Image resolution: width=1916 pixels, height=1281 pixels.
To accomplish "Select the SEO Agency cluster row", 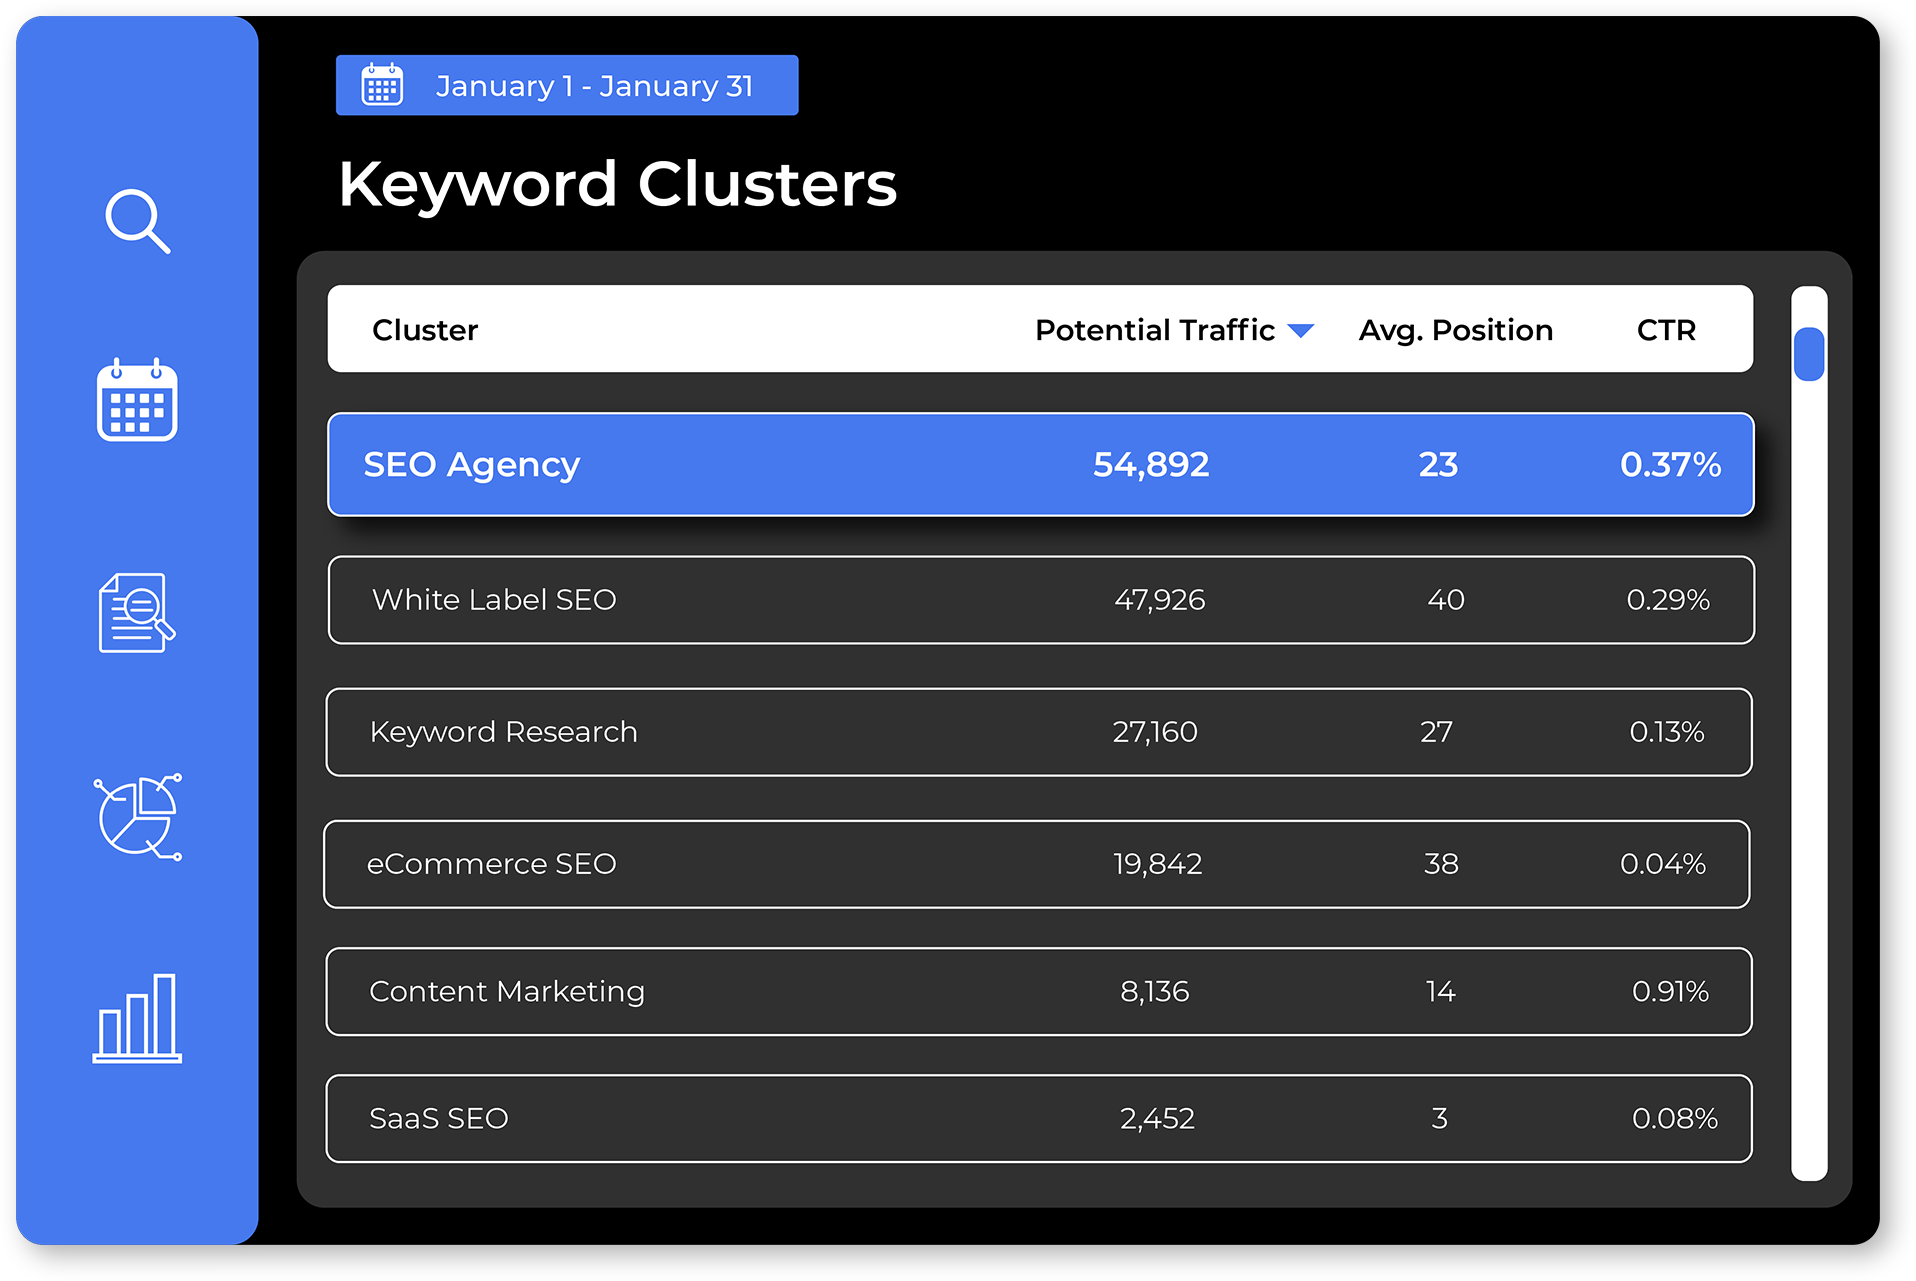I will pyautogui.click(x=1040, y=464).
